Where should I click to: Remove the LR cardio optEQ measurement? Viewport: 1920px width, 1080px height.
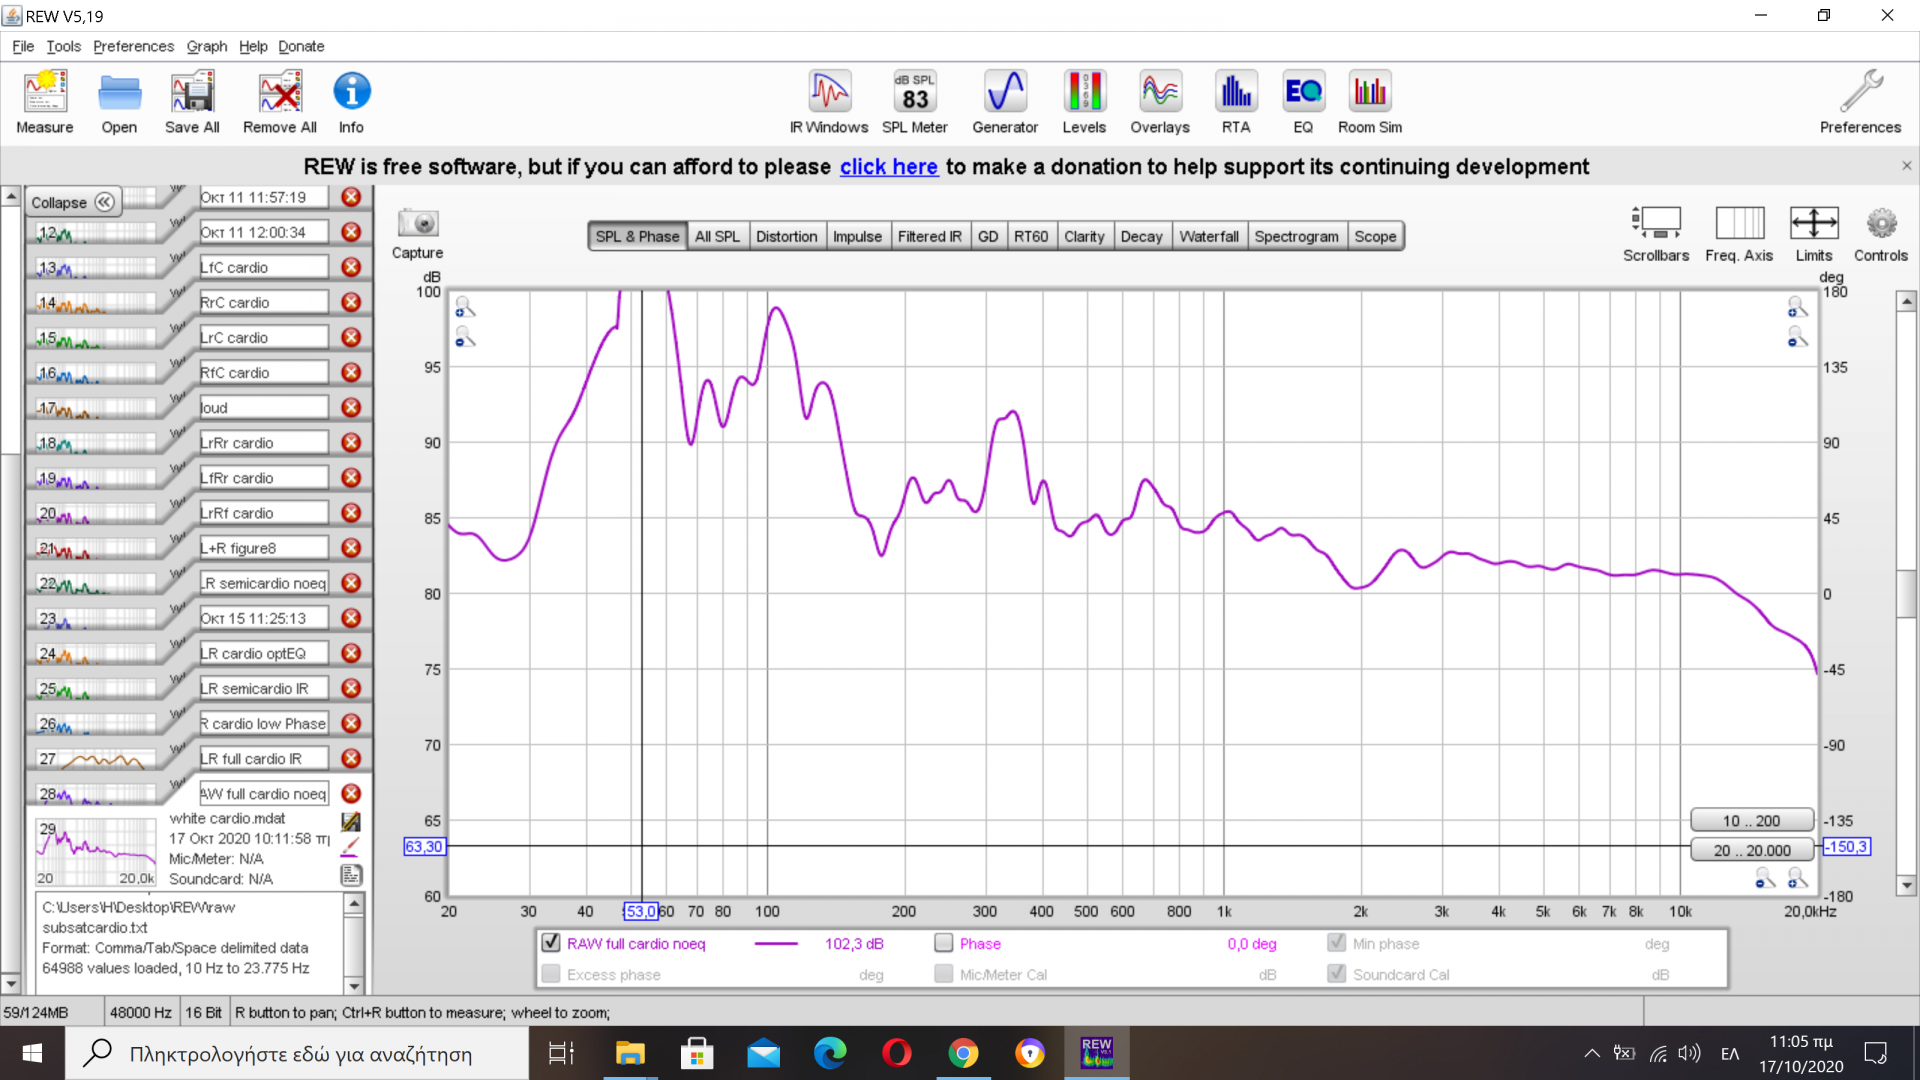click(x=351, y=653)
